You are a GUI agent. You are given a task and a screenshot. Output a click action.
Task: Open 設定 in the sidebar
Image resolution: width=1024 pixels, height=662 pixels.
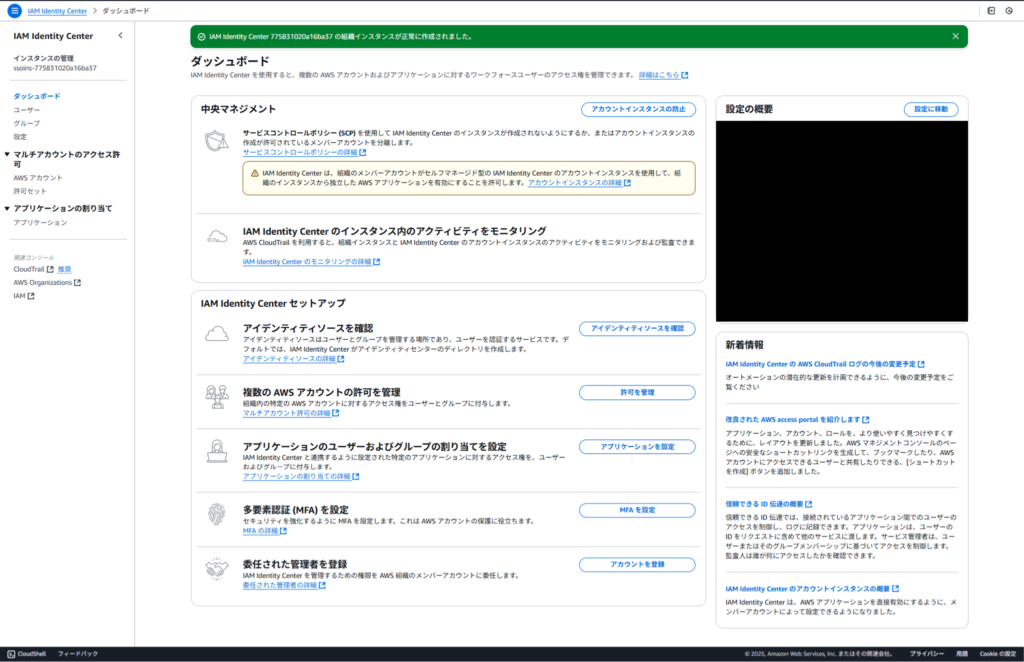[x=20, y=137]
